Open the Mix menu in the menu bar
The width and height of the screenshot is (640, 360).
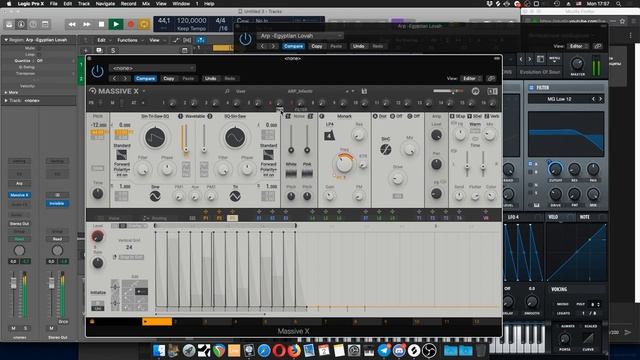point(146,4)
